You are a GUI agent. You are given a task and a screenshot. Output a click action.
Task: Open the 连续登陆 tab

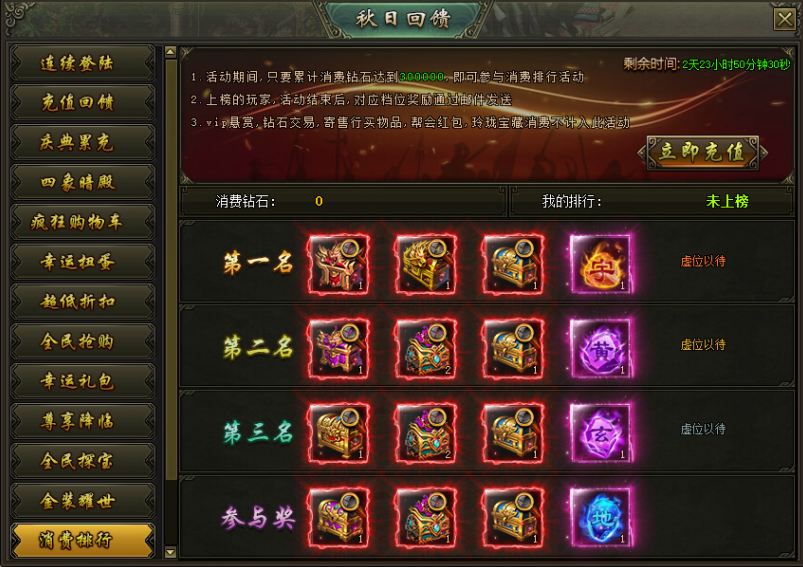pyautogui.click(x=82, y=63)
